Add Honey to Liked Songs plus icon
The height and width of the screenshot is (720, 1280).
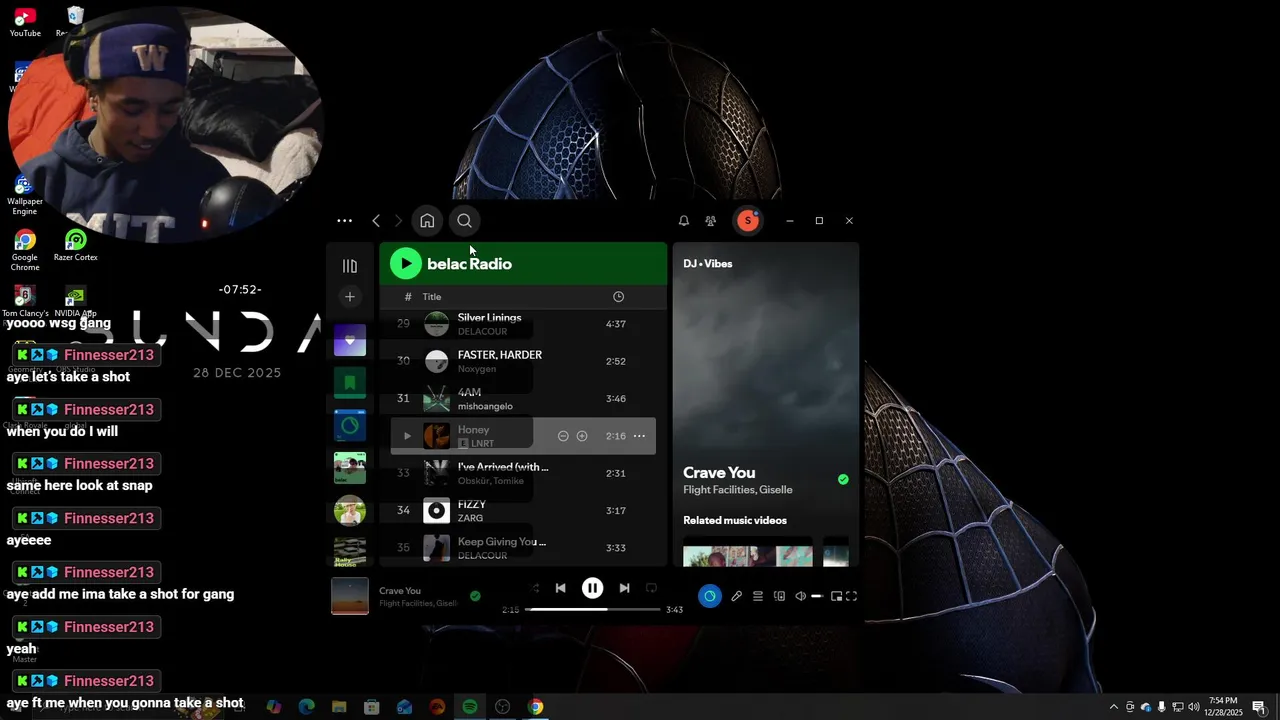point(582,436)
